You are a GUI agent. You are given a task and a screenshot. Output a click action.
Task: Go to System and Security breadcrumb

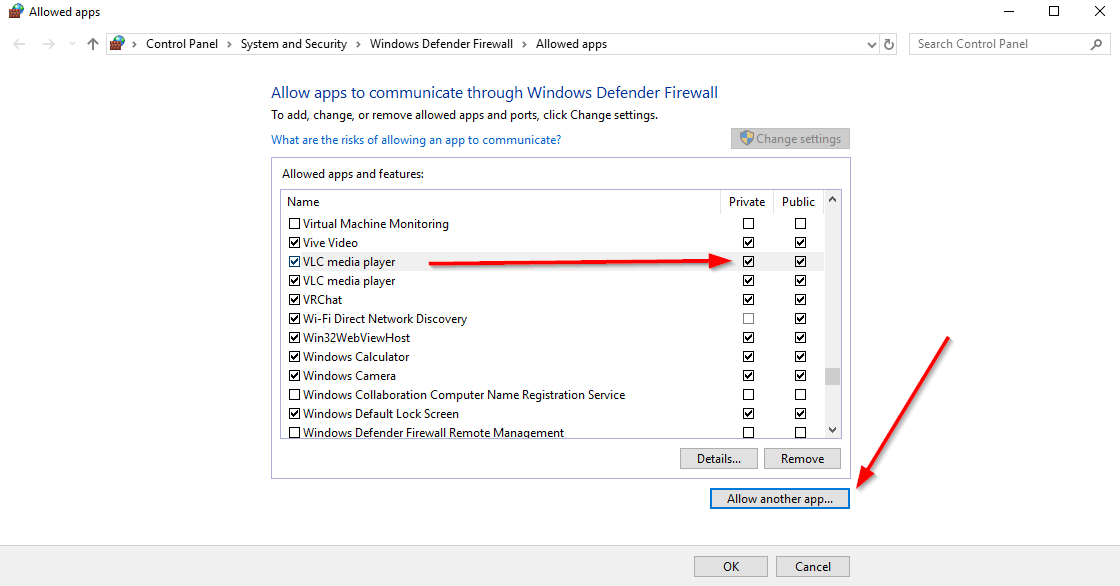coord(294,44)
